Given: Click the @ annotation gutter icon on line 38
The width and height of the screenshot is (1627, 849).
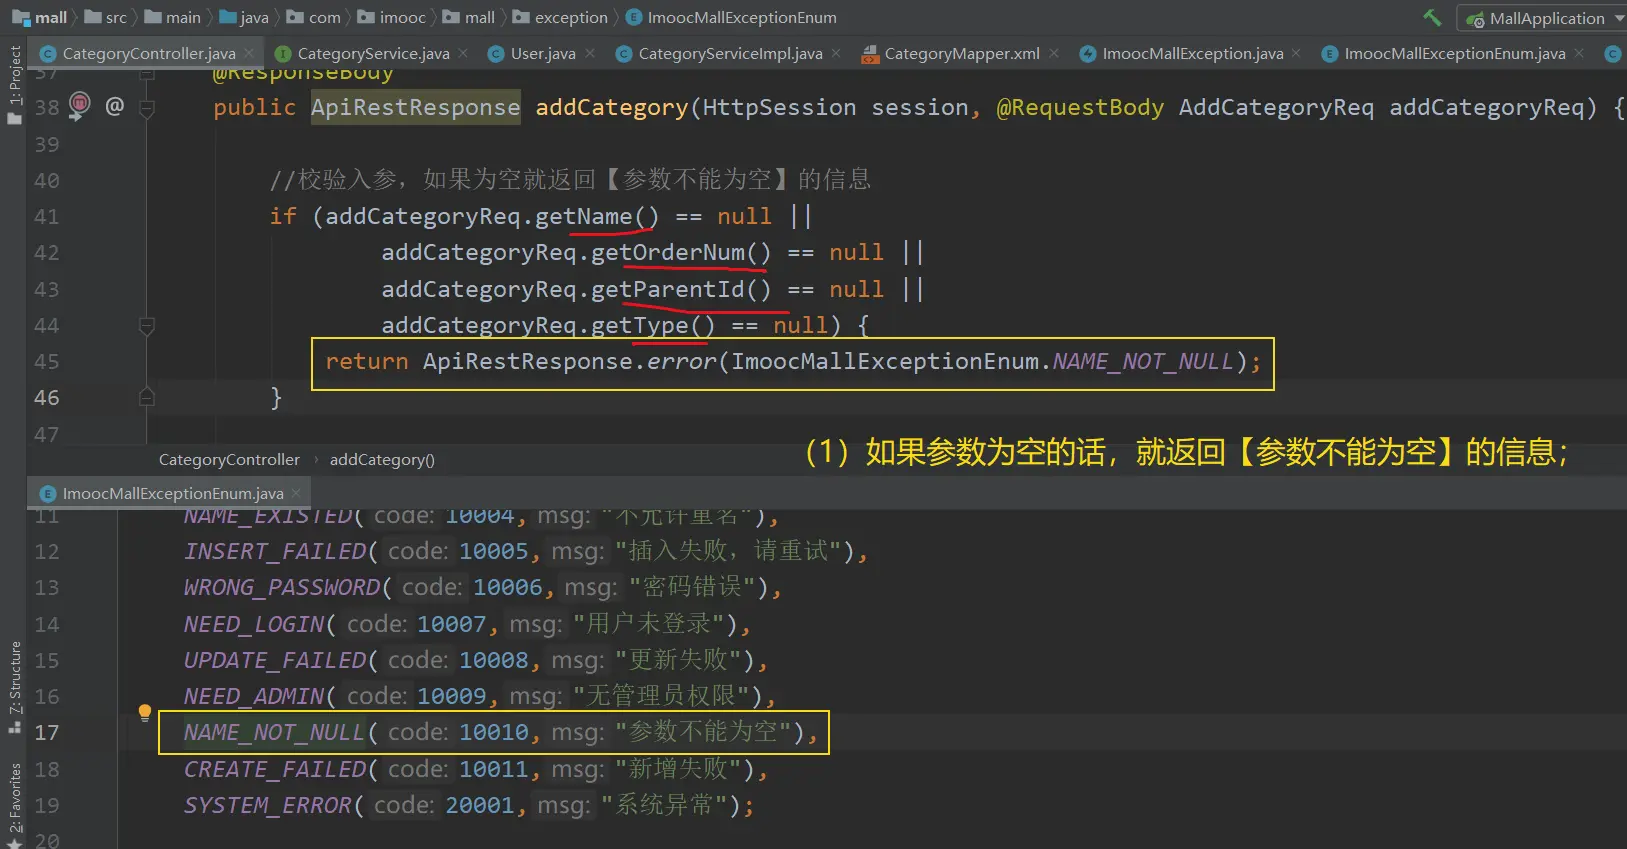Looking at the screenshot, I should tap(115, 105).
